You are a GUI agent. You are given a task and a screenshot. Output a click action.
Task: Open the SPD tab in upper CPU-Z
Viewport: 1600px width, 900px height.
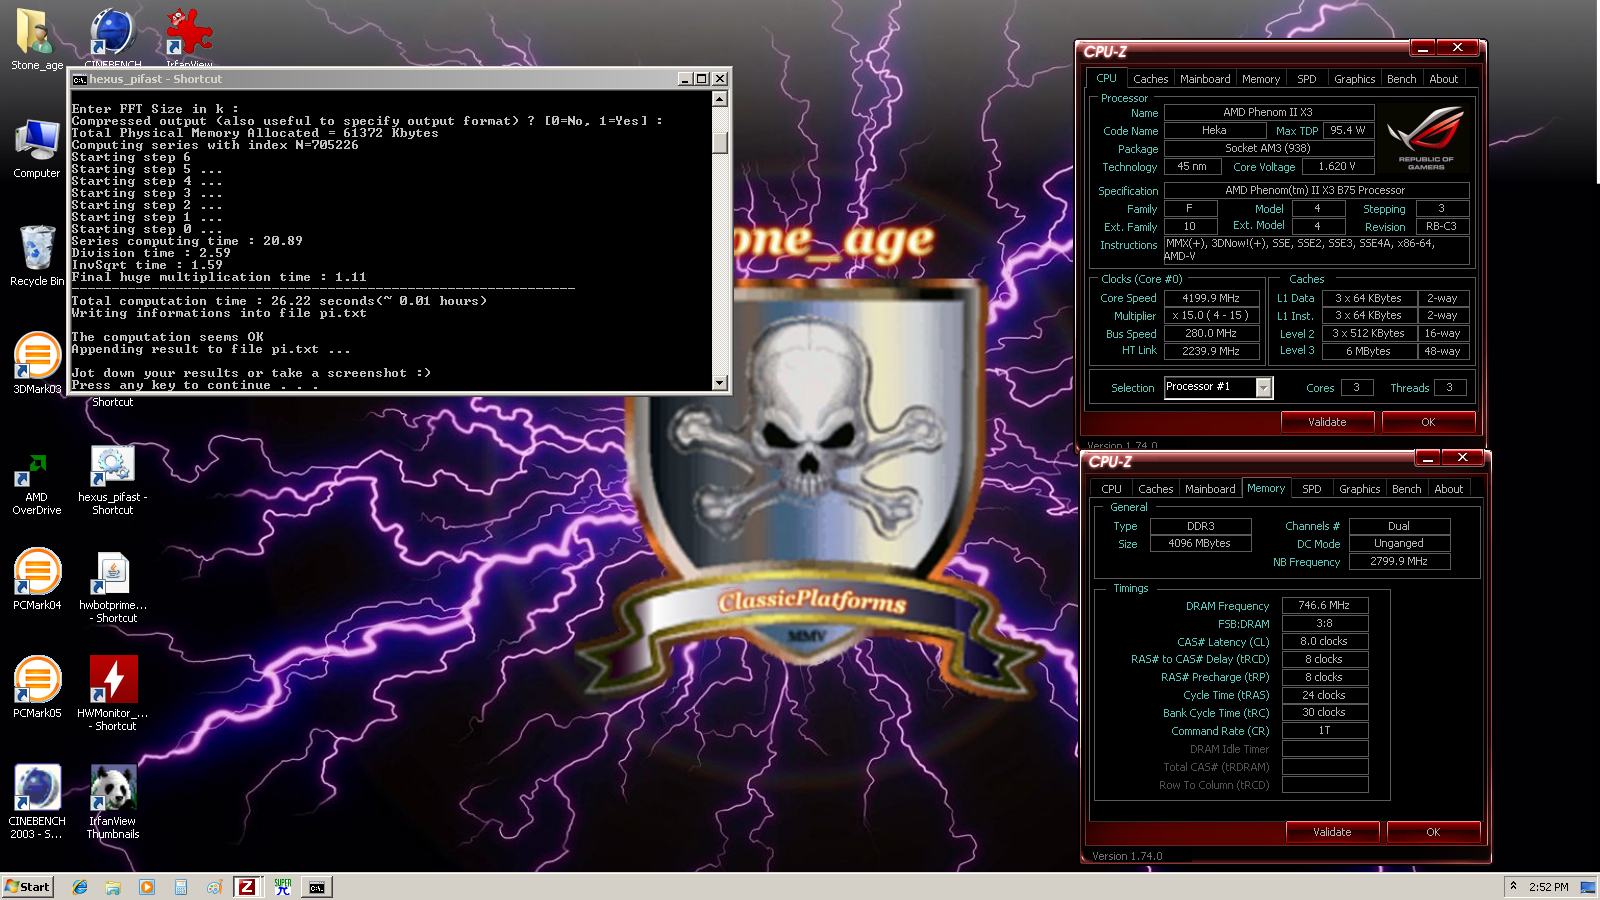(1307, 79)
